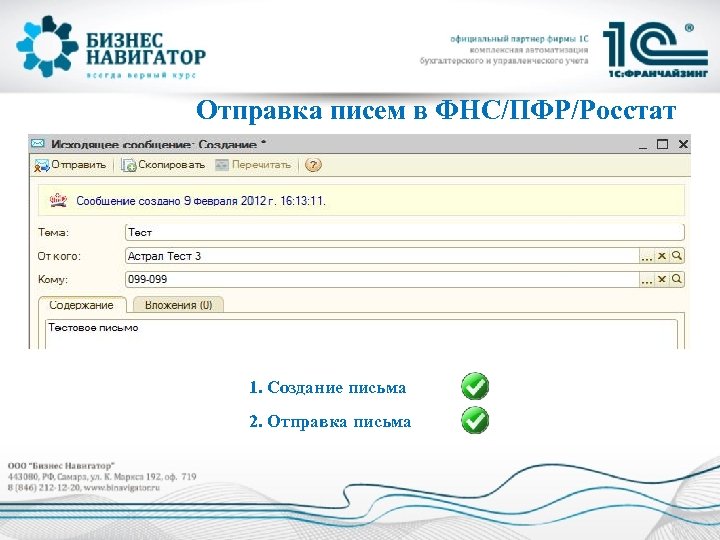Click the официальный партнер фирмы 1С text
Screen dimensions: 720x540
click(x=519, y=39)
